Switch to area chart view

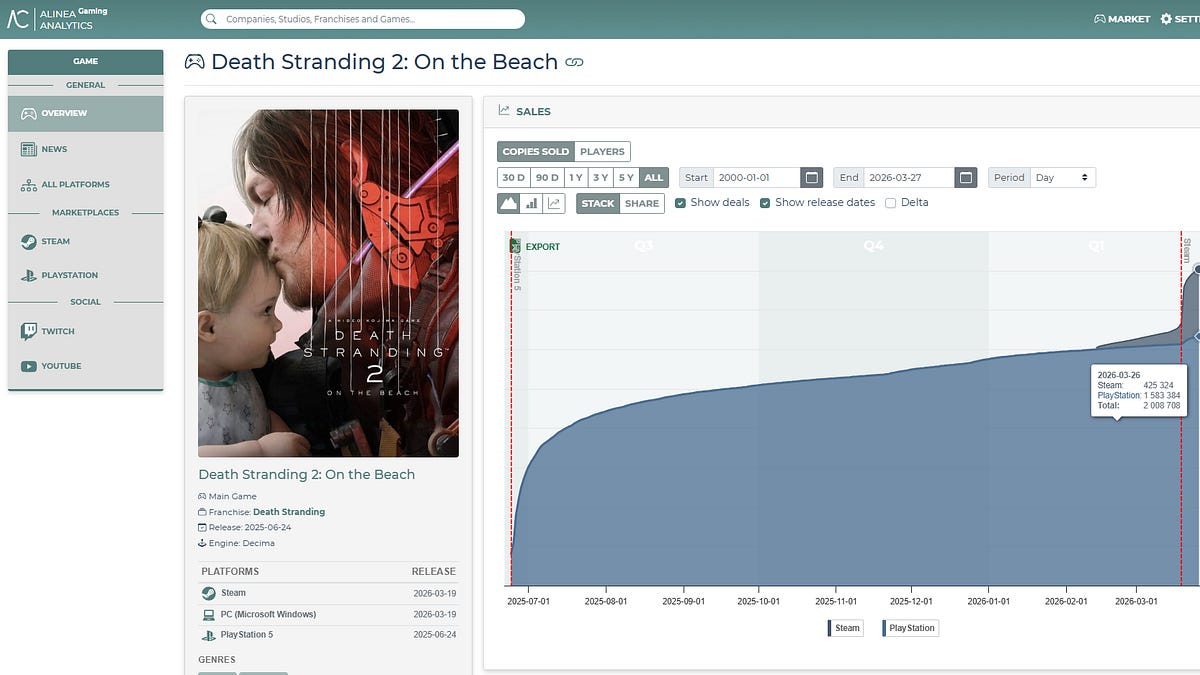coord(508,203)
